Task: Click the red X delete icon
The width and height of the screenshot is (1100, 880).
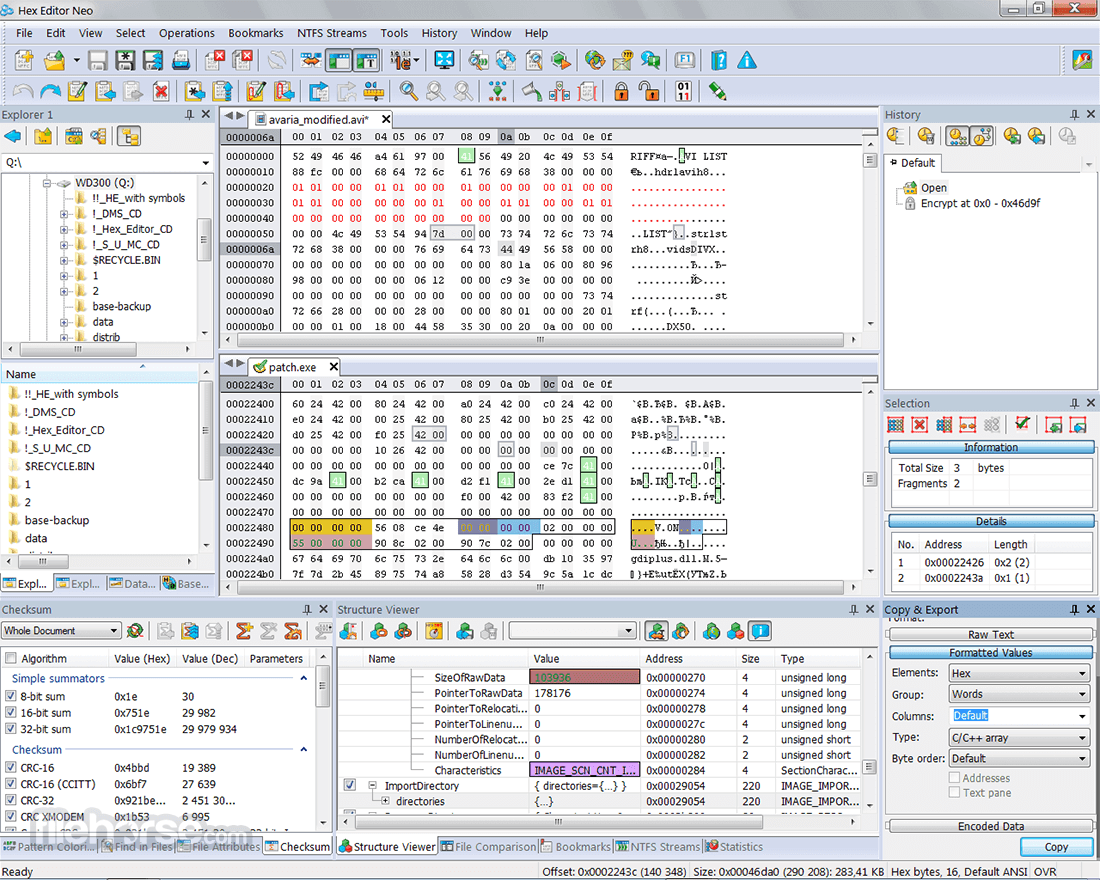Action: click(x=161, y=91)
